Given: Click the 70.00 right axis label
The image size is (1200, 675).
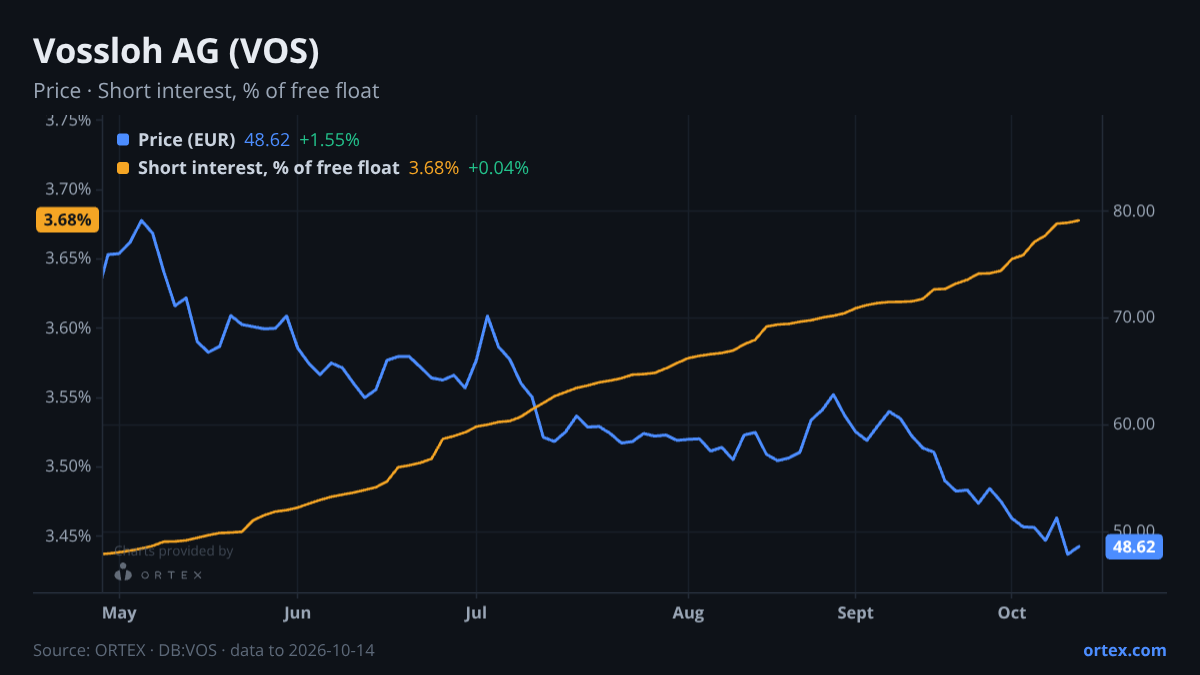Looking at the screenshot, I should pyautogui.click(x=1133, y=317).
